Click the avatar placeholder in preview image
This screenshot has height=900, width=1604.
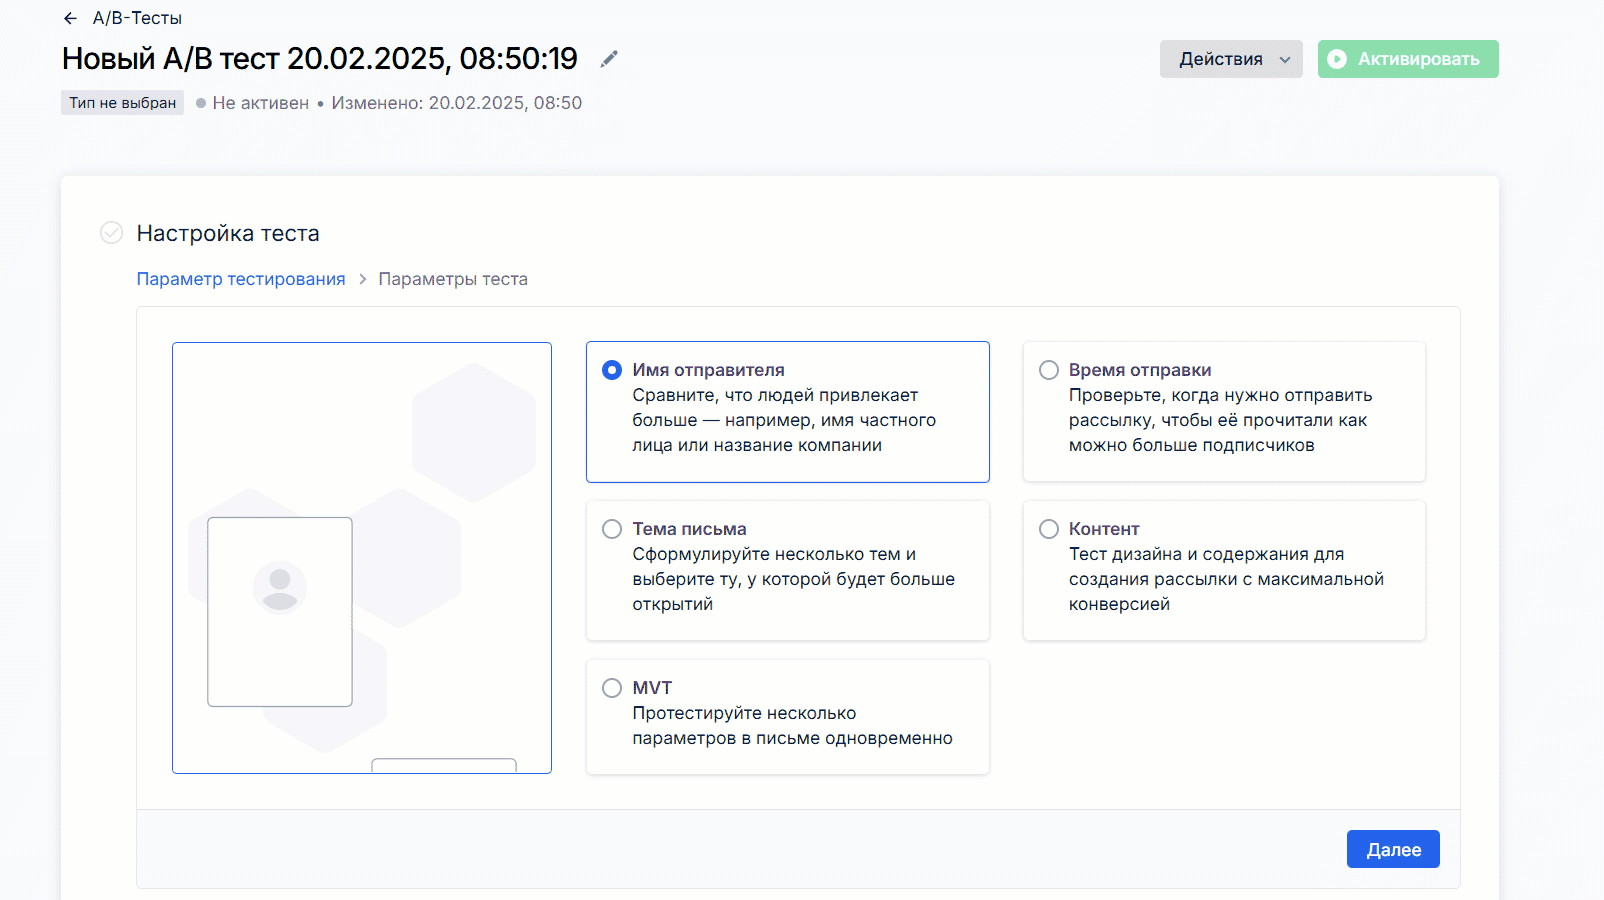tap(280, 587)
